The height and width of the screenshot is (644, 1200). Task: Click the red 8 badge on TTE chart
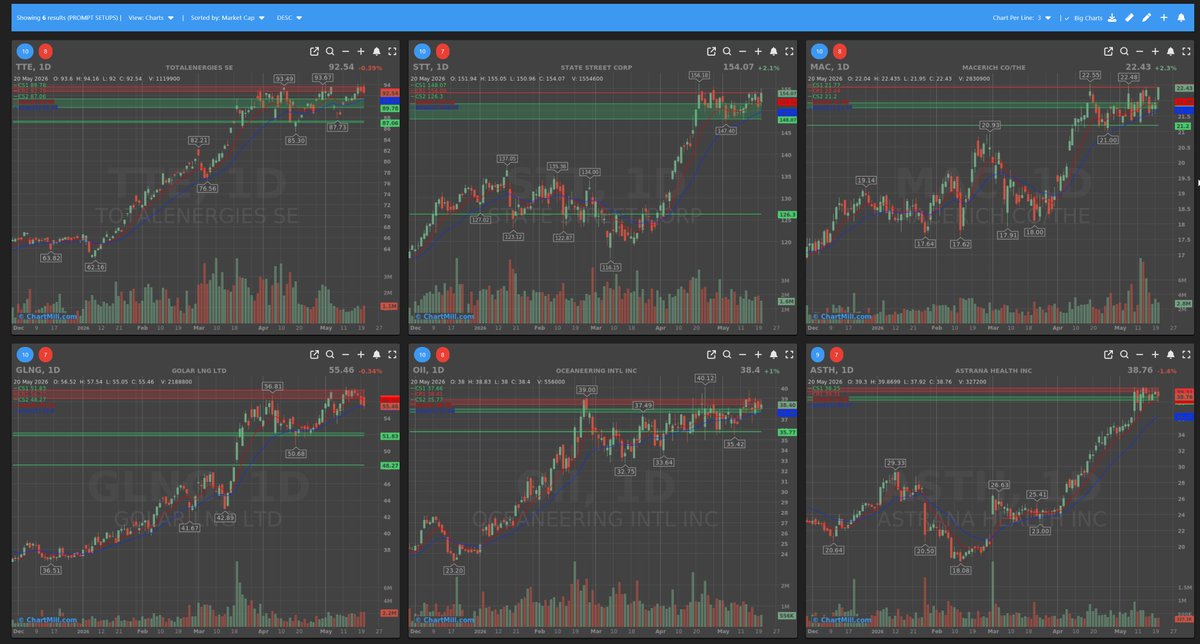45,51
